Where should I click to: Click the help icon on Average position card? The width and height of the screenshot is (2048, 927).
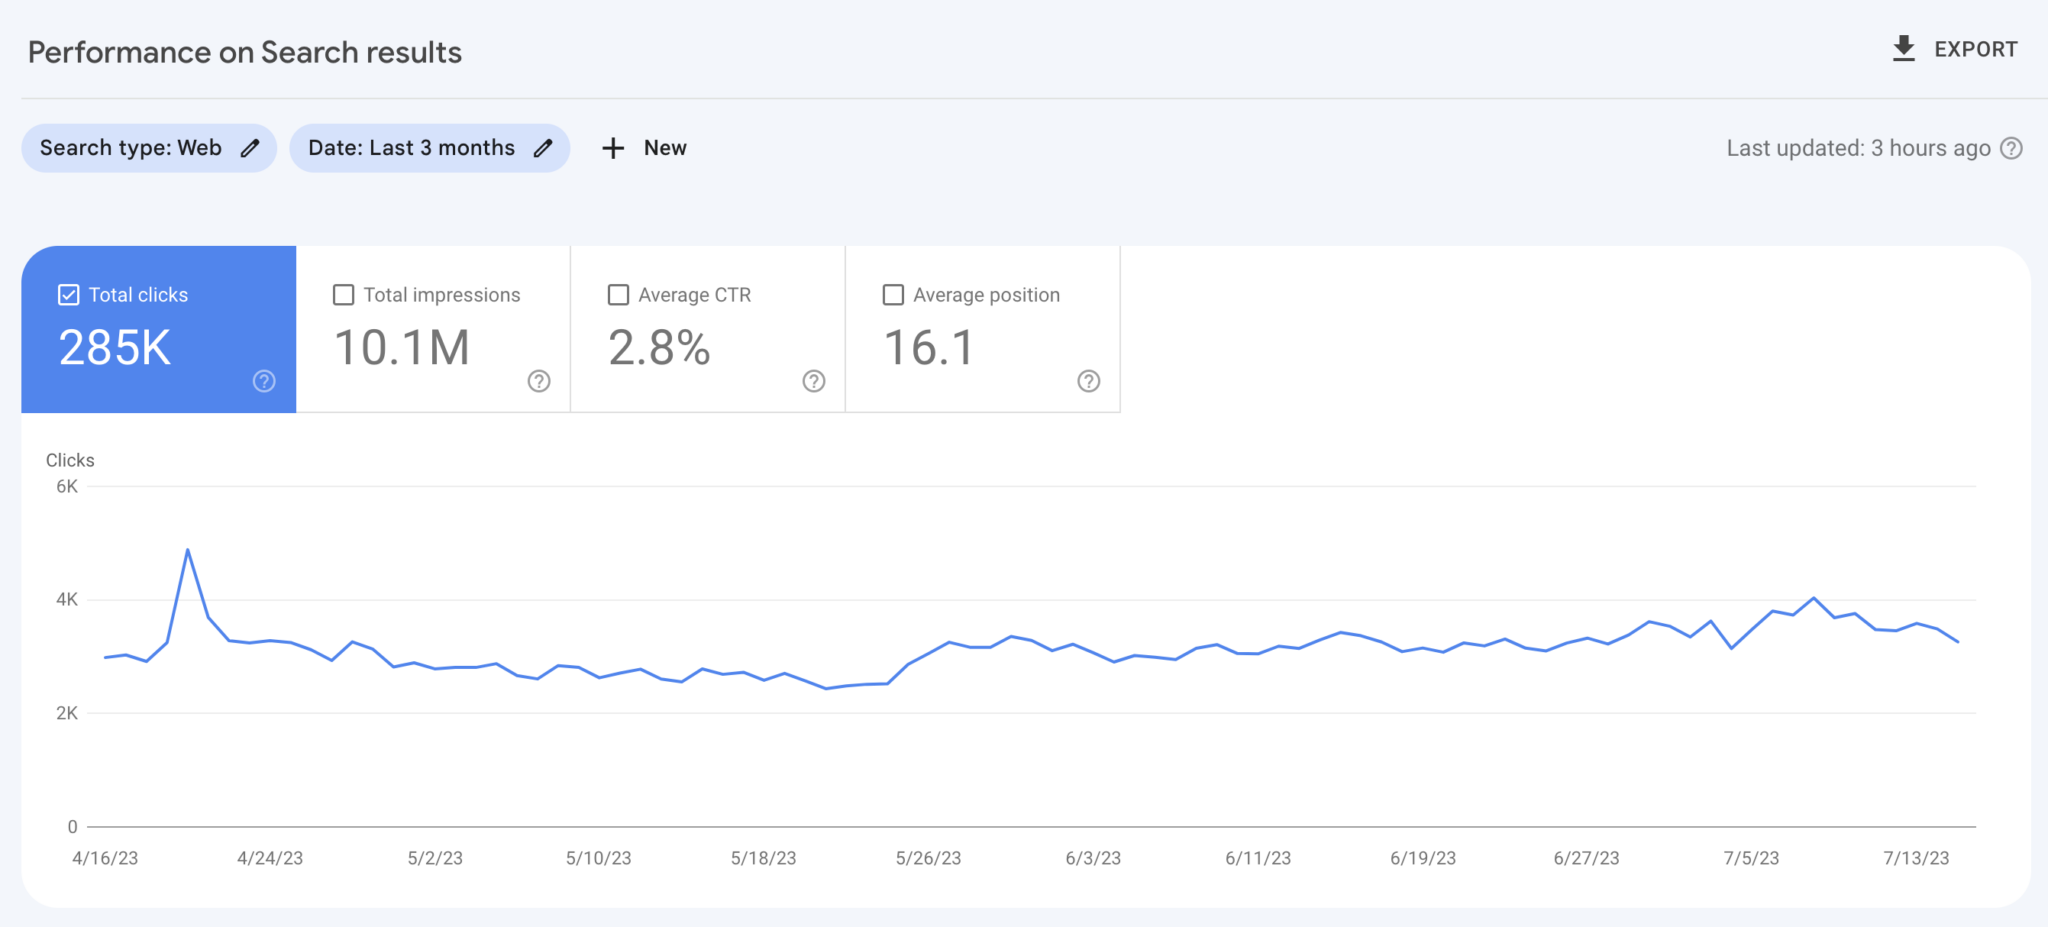1088,381
